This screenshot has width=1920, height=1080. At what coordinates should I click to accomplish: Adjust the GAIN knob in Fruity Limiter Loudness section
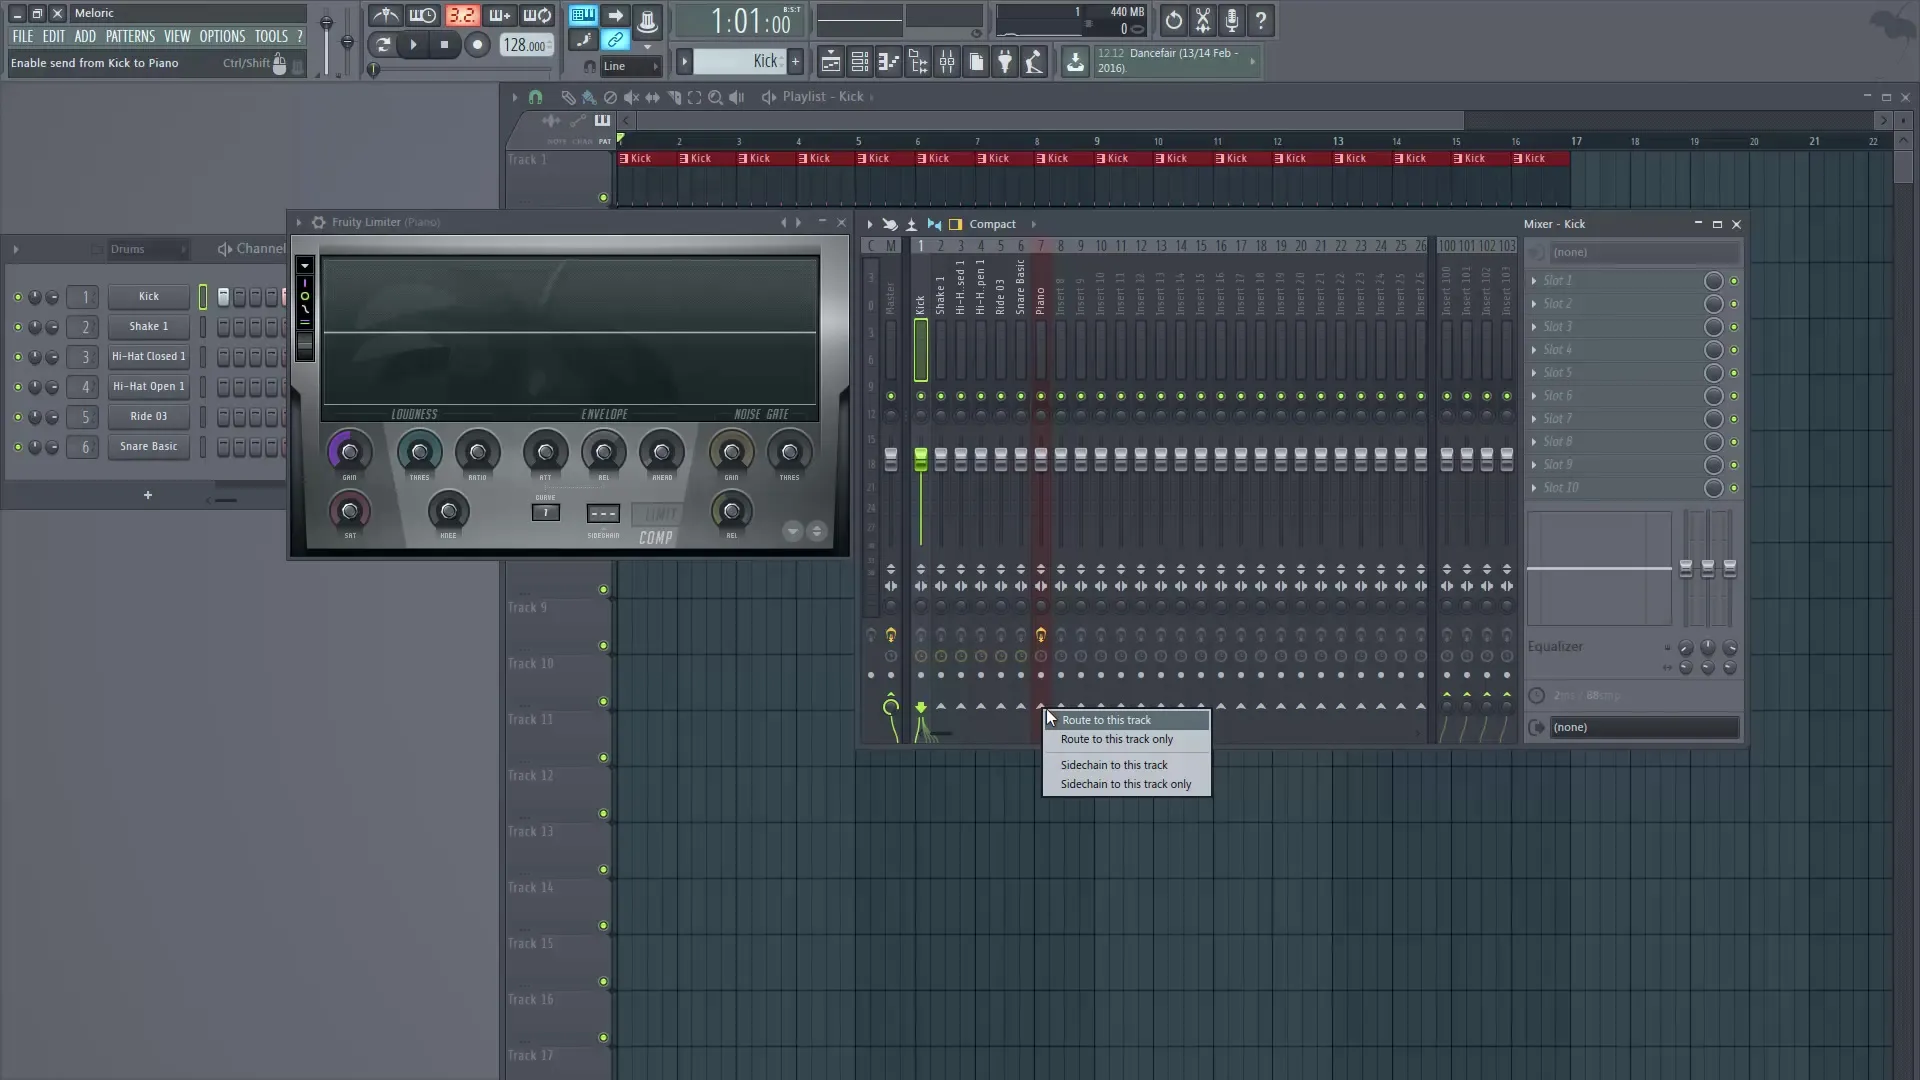[348, 451]
